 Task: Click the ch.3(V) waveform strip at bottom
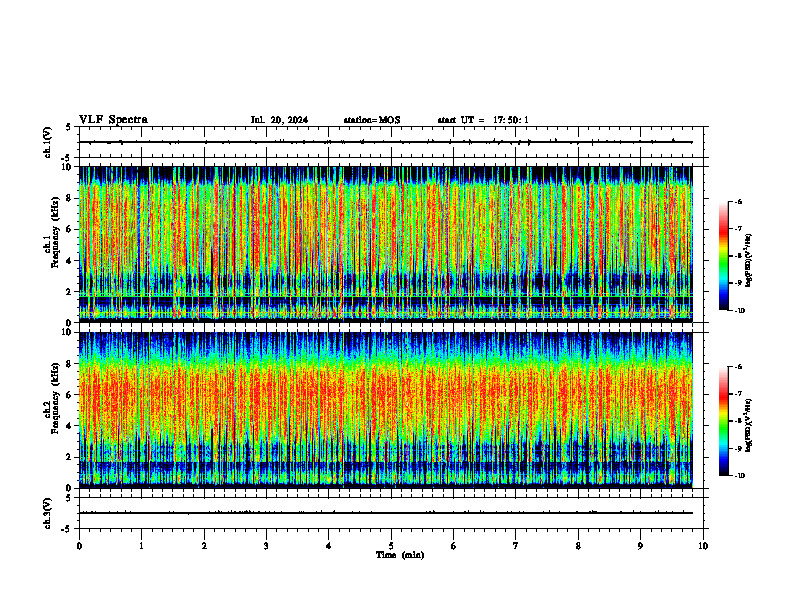(x=391, y=513)
